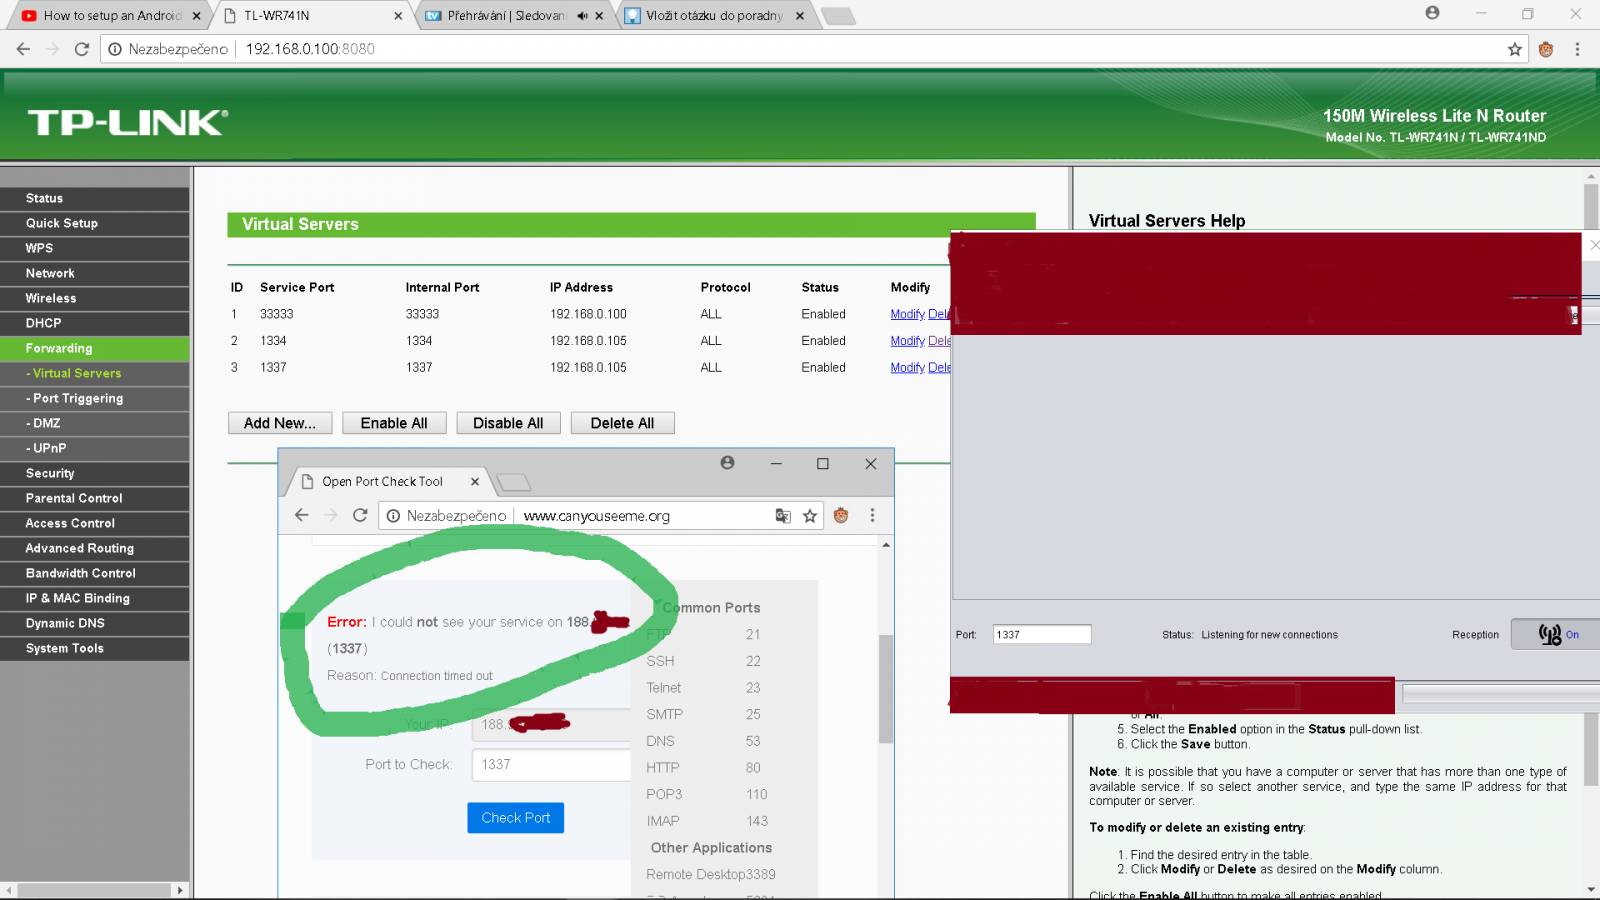Image resolution: width=1600 pixels, height=900 pixels.
Task: Open Access Control menu
Action: click(95, 523)
